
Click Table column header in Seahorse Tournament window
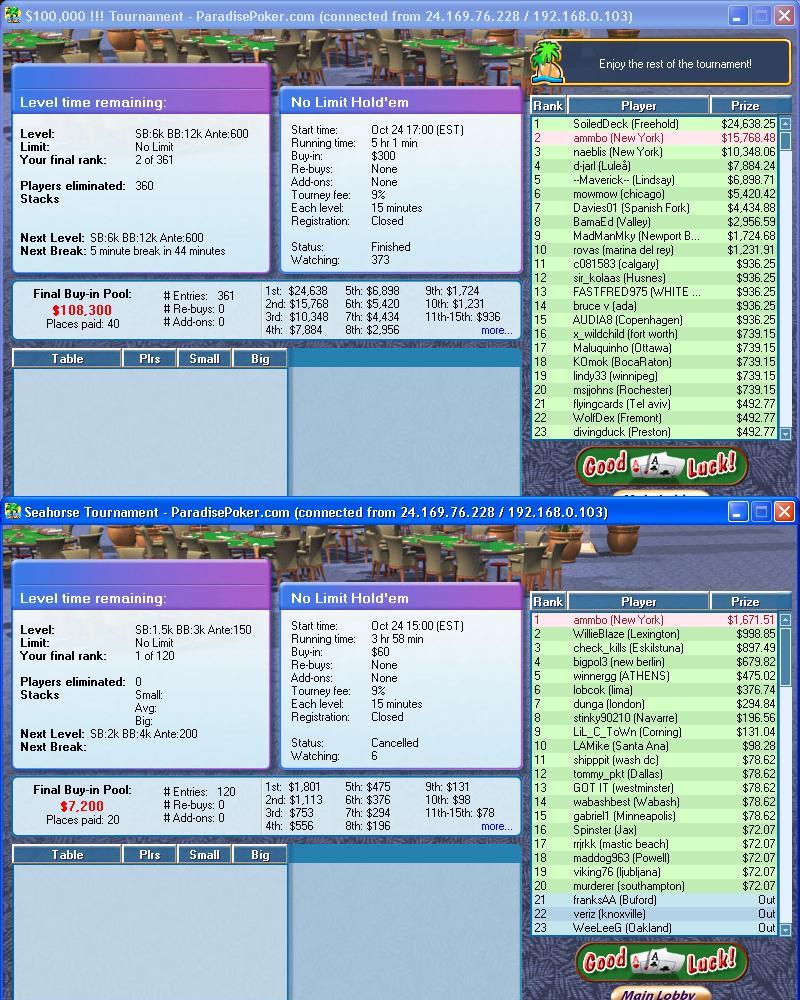(67, 855)
